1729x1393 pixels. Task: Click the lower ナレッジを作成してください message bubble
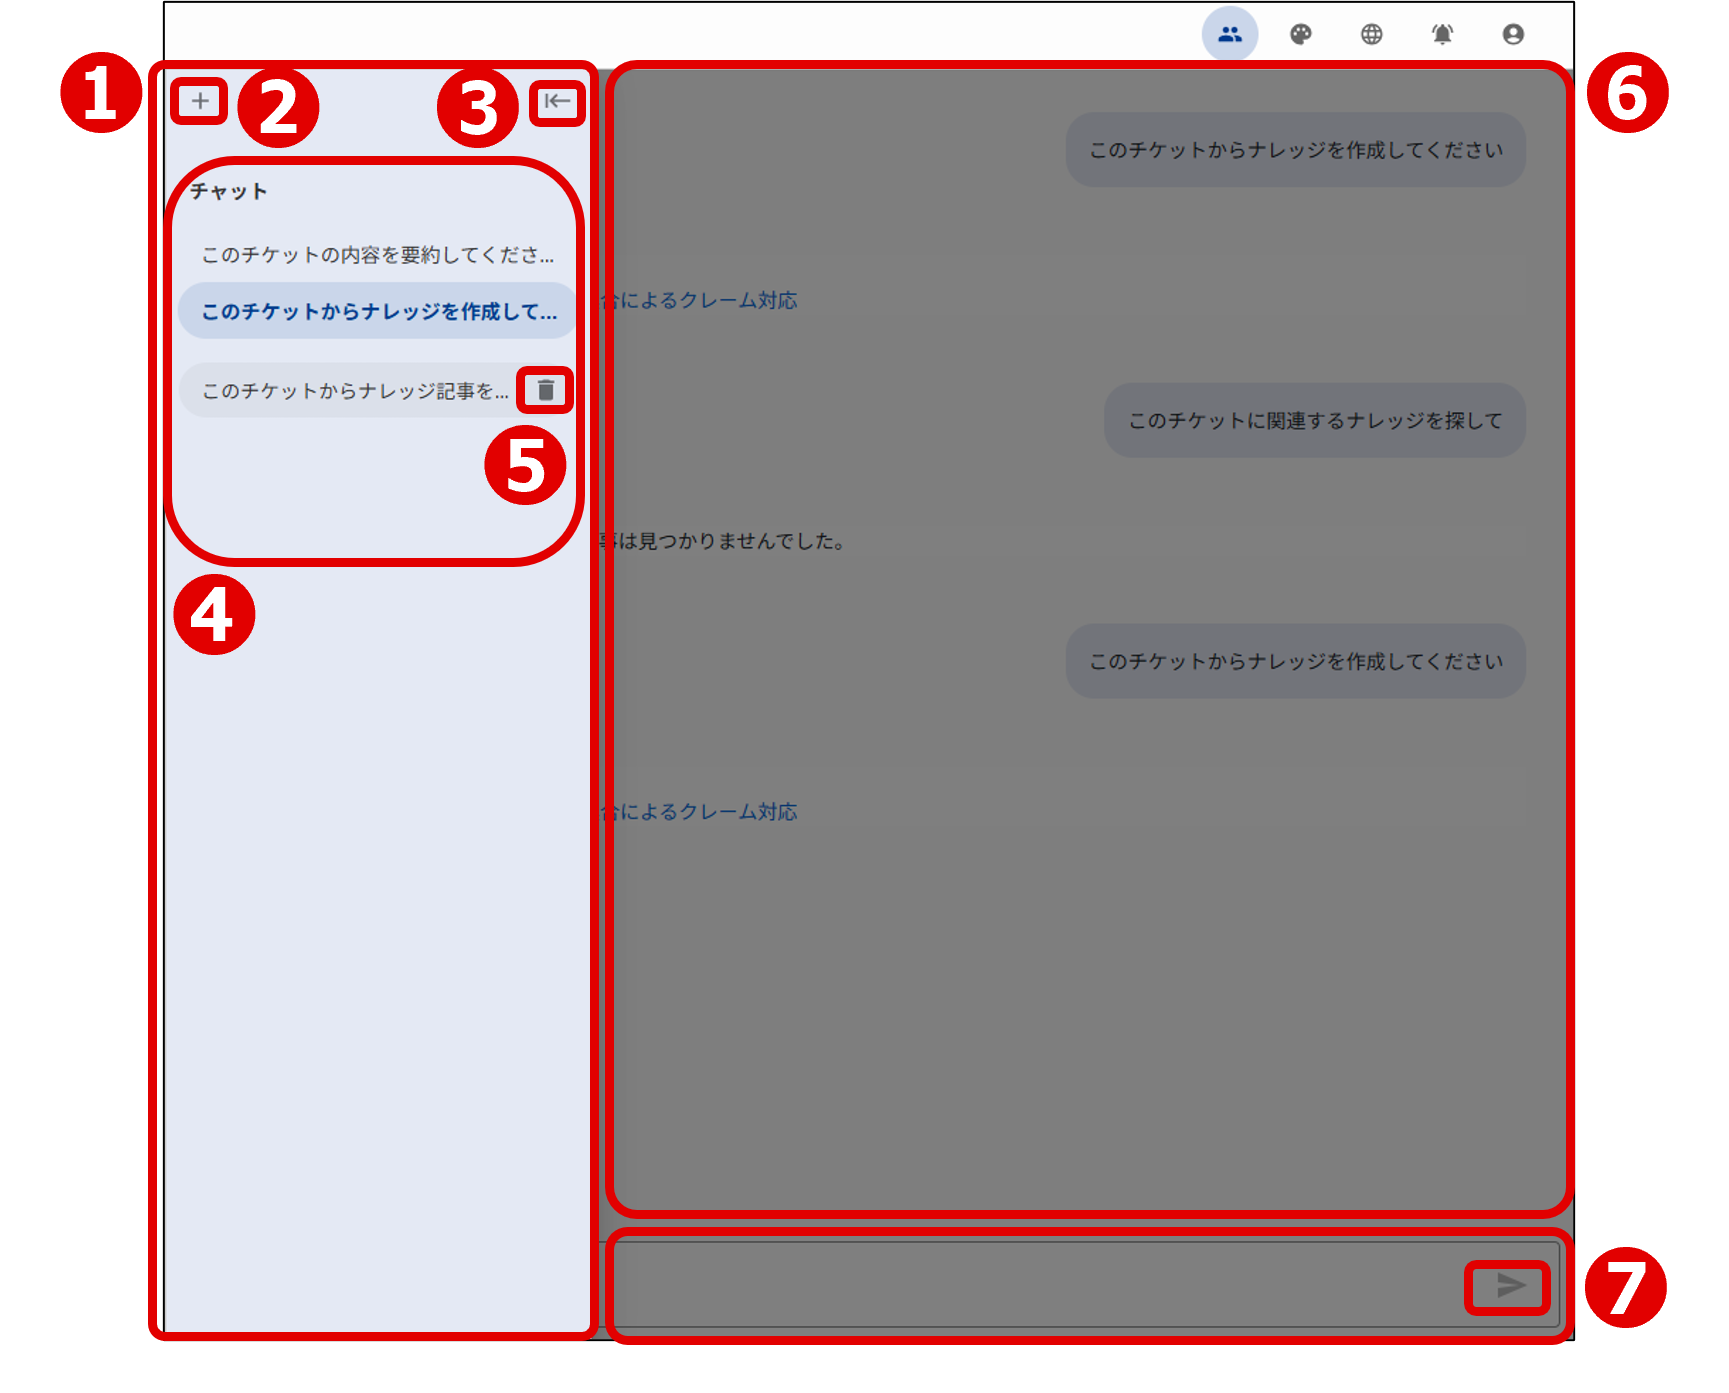(1295, 661)
